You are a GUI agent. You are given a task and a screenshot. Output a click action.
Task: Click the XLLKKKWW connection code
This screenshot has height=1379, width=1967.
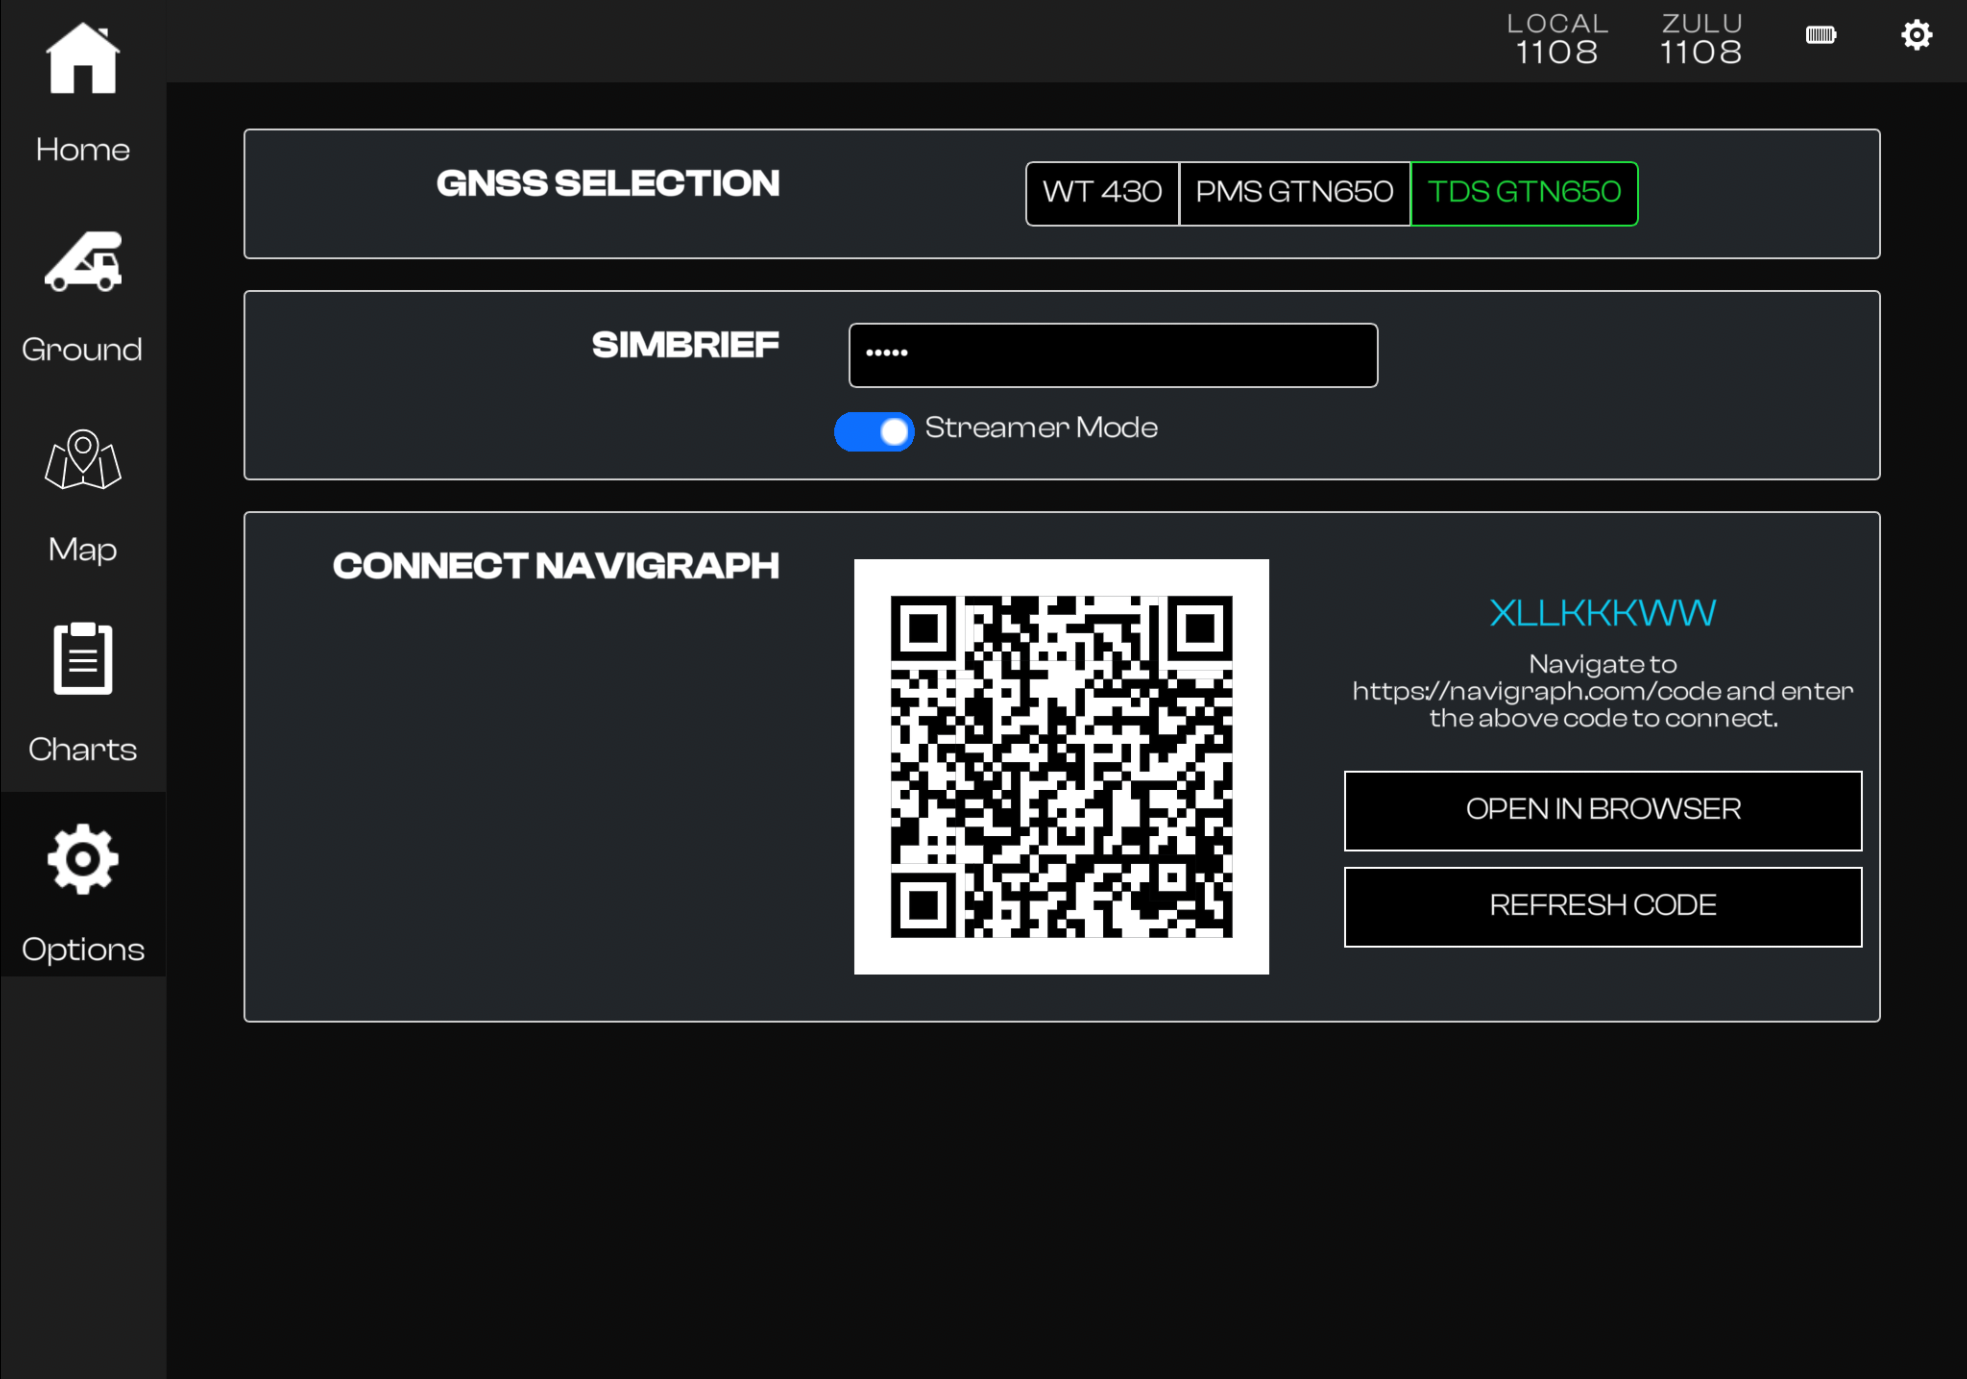coord(1602,613)
